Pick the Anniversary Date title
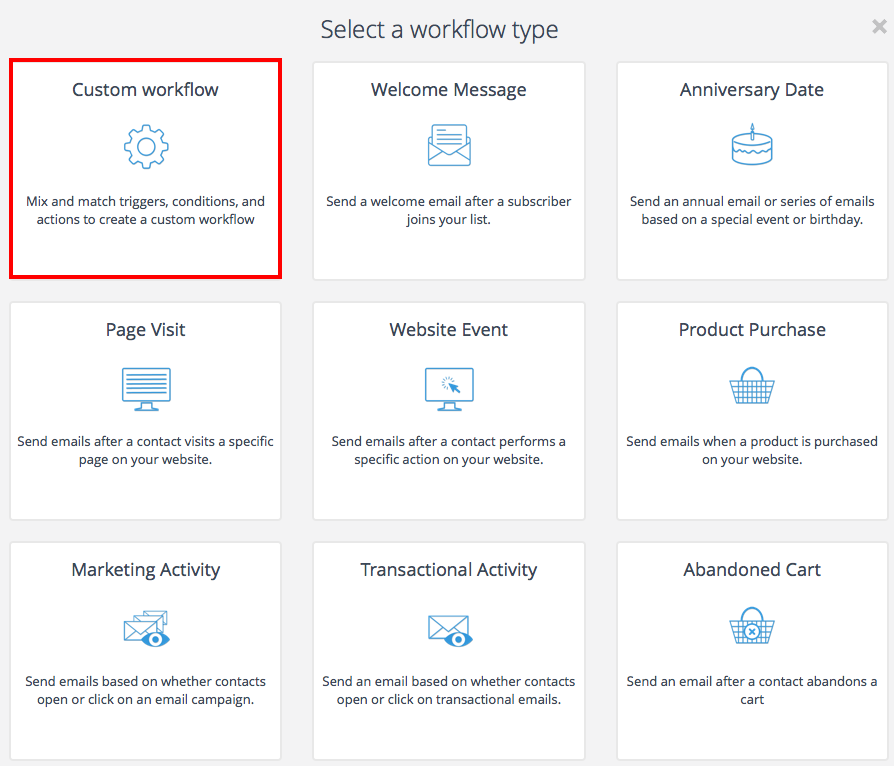The width and height of the screenshot is (894, 766). pyautogui.click(x=752, y=90)
